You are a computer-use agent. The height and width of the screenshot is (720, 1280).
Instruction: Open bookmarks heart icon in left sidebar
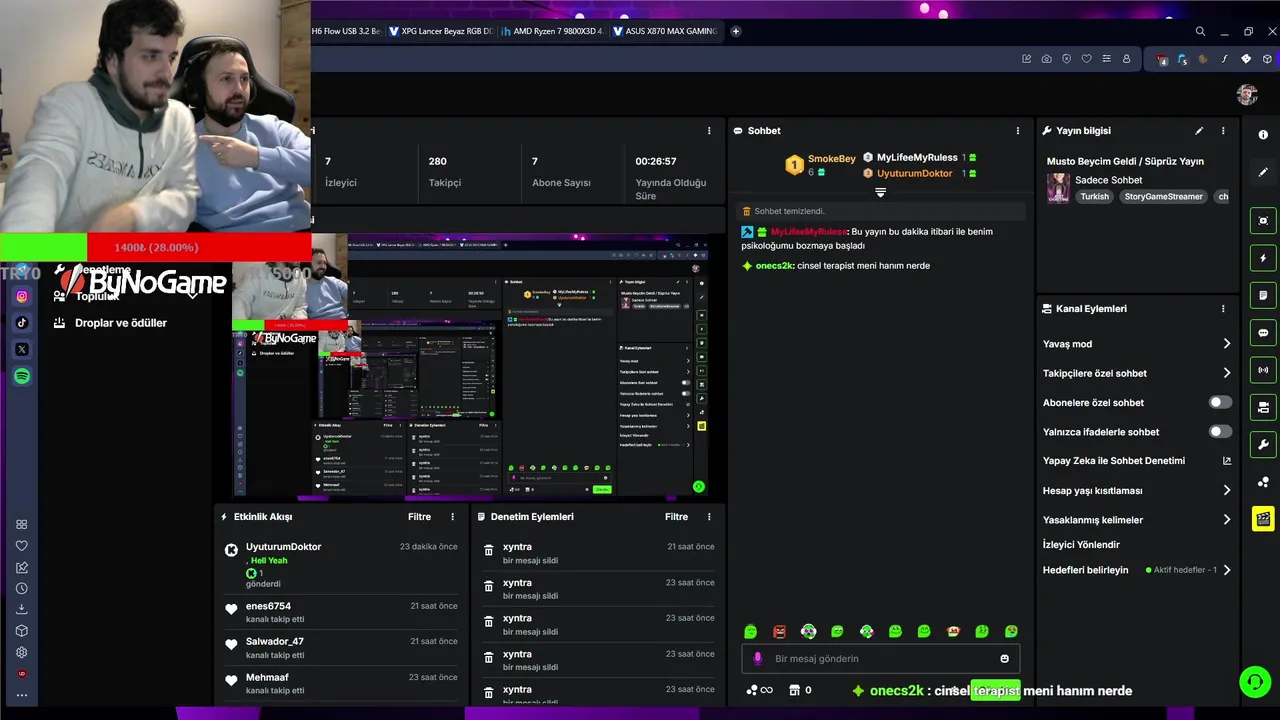click(x=22, y=546)
